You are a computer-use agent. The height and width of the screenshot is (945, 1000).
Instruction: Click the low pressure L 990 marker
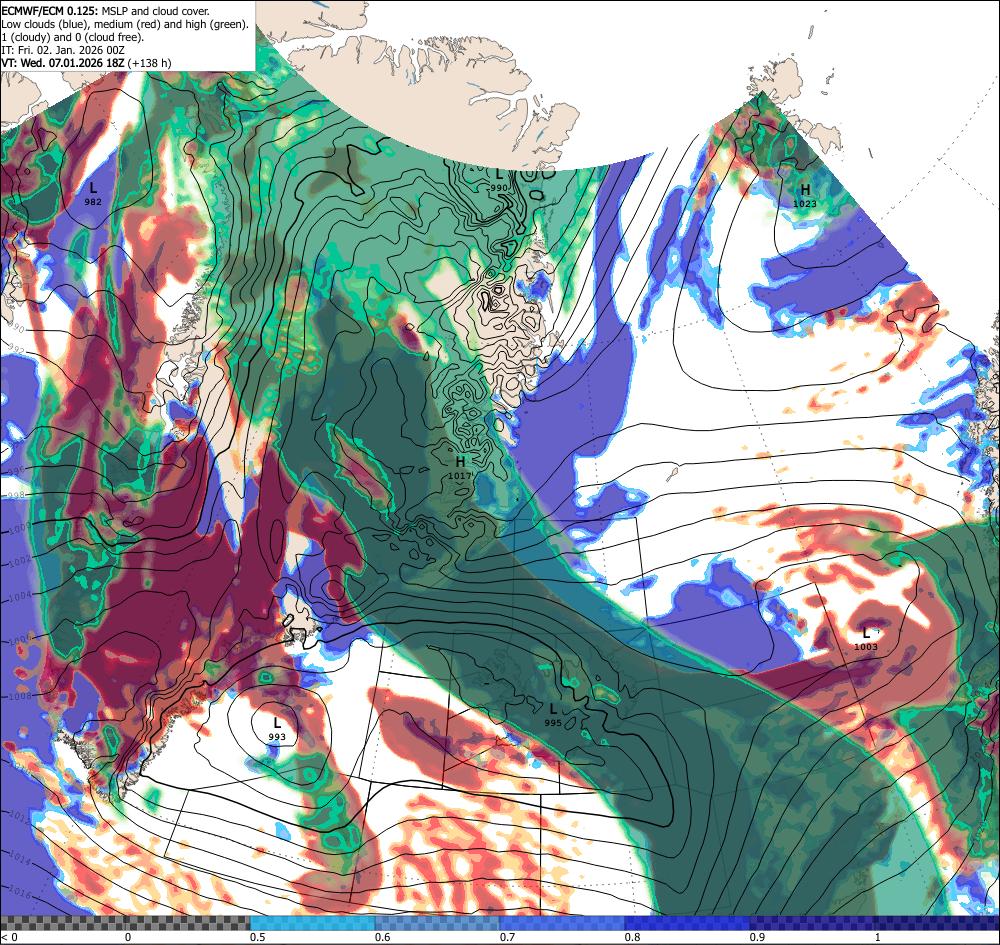[x=499, y=180]
